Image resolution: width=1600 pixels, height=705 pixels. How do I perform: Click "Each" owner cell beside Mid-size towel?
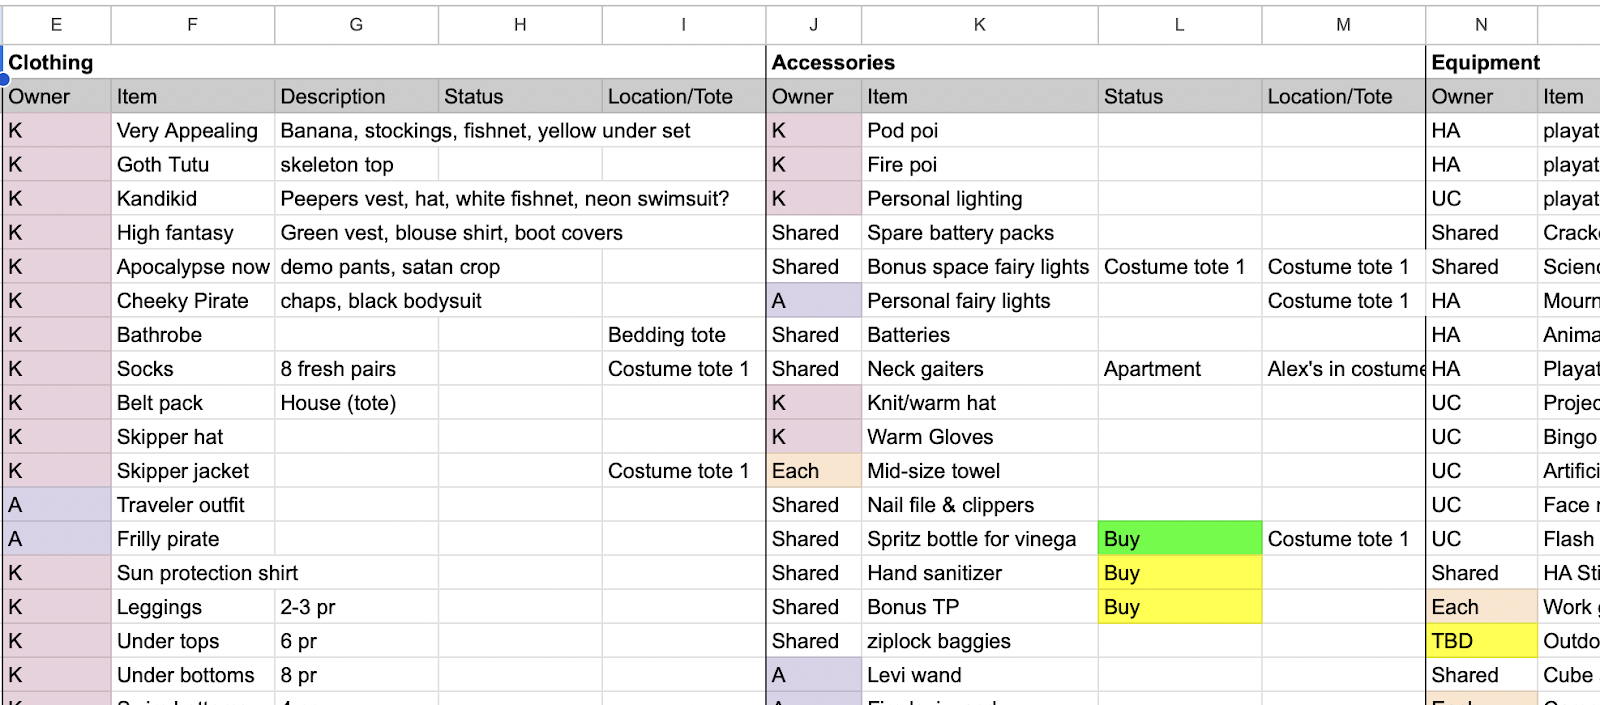[813, 471]
